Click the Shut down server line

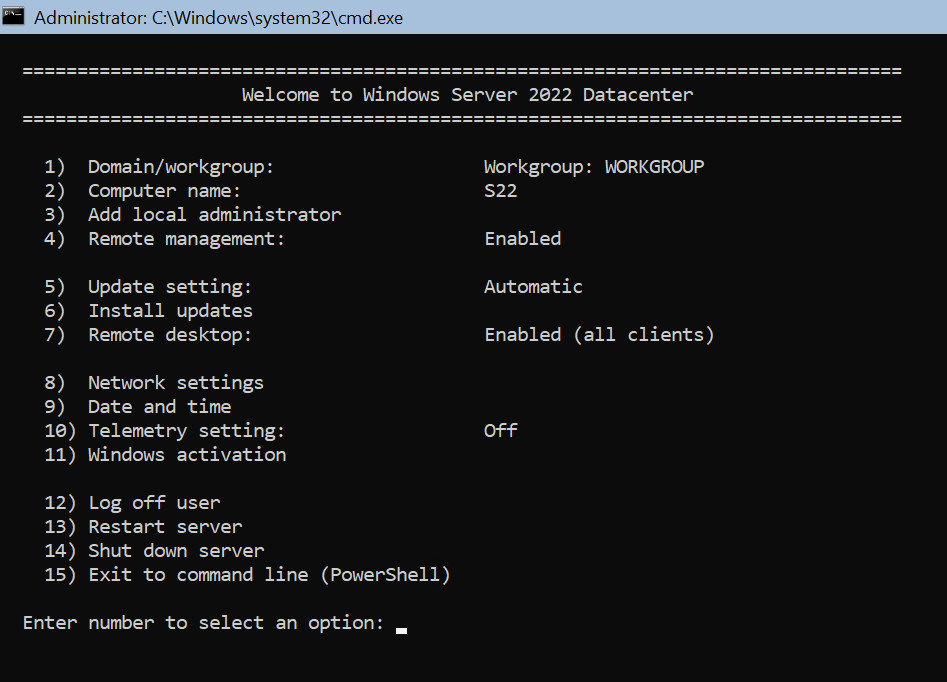click(153, 551)
